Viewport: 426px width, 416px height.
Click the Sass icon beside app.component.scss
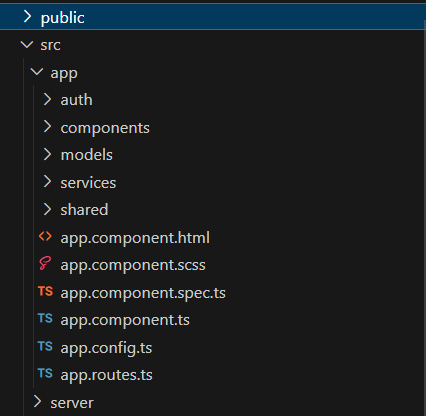pos(45,264)
